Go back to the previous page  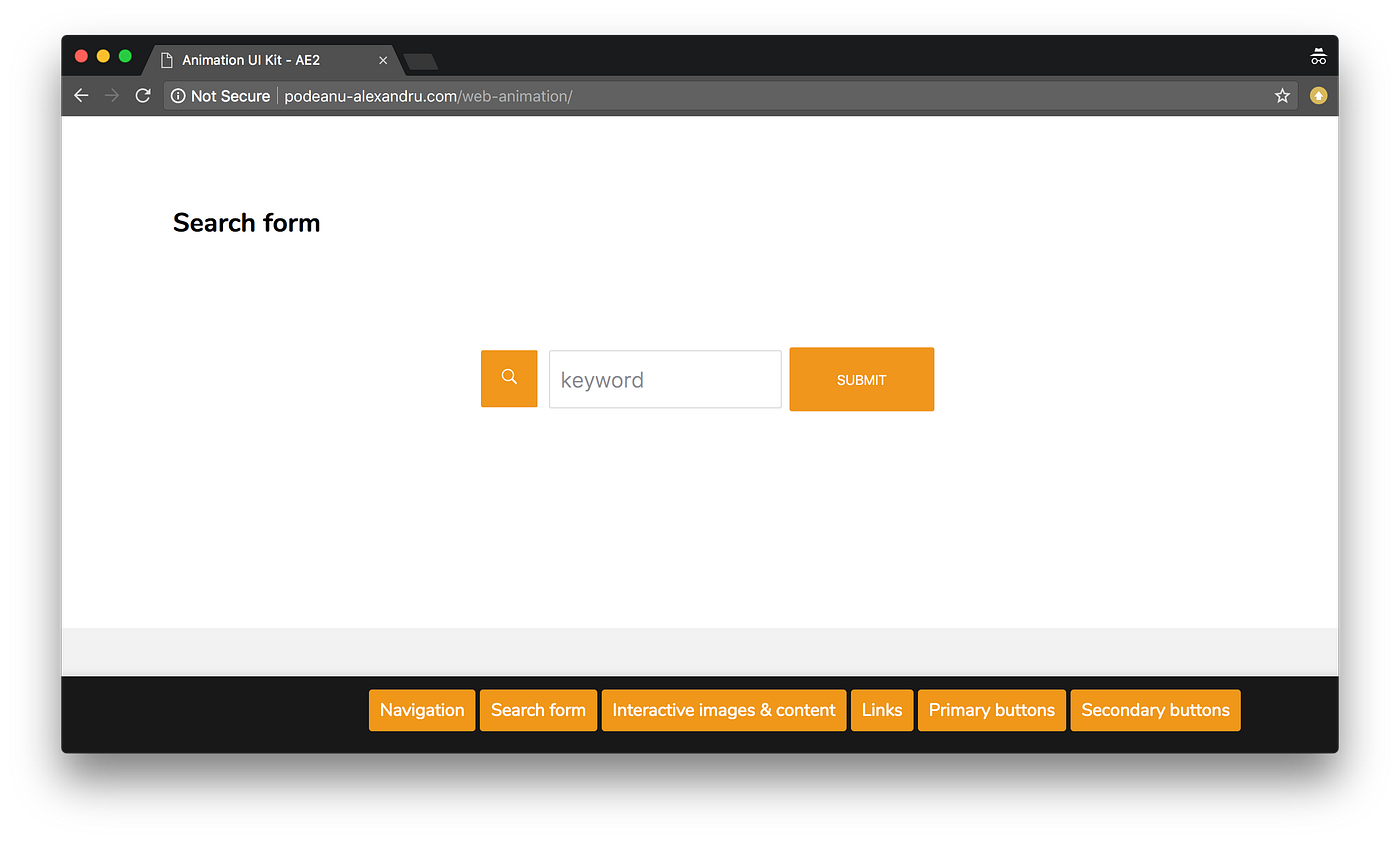(x=81, y=95)
